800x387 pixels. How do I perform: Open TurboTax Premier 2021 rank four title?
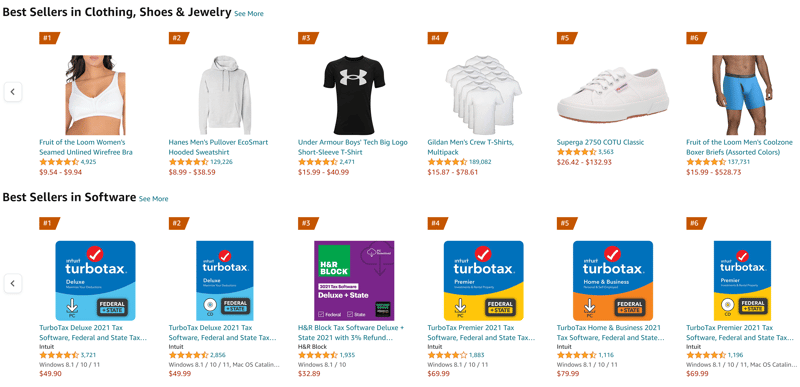pos(481,332)
